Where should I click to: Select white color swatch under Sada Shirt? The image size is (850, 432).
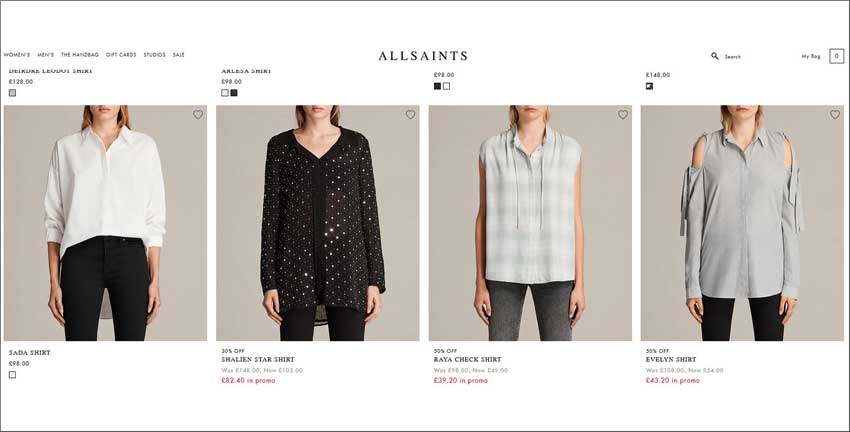click(12, 375)
